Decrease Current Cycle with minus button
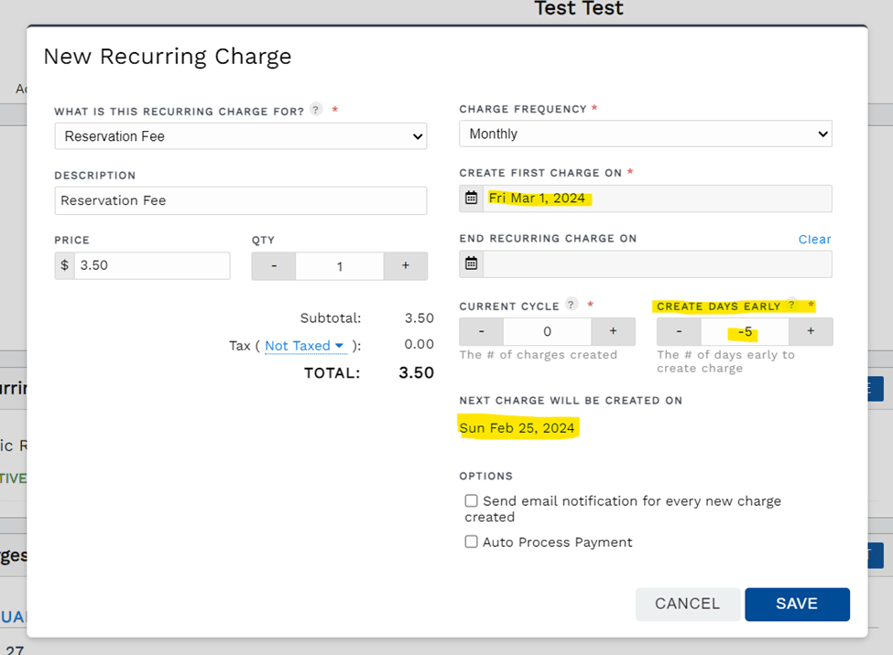The height and width of the screenshot is (655, 893). (481, 331)
